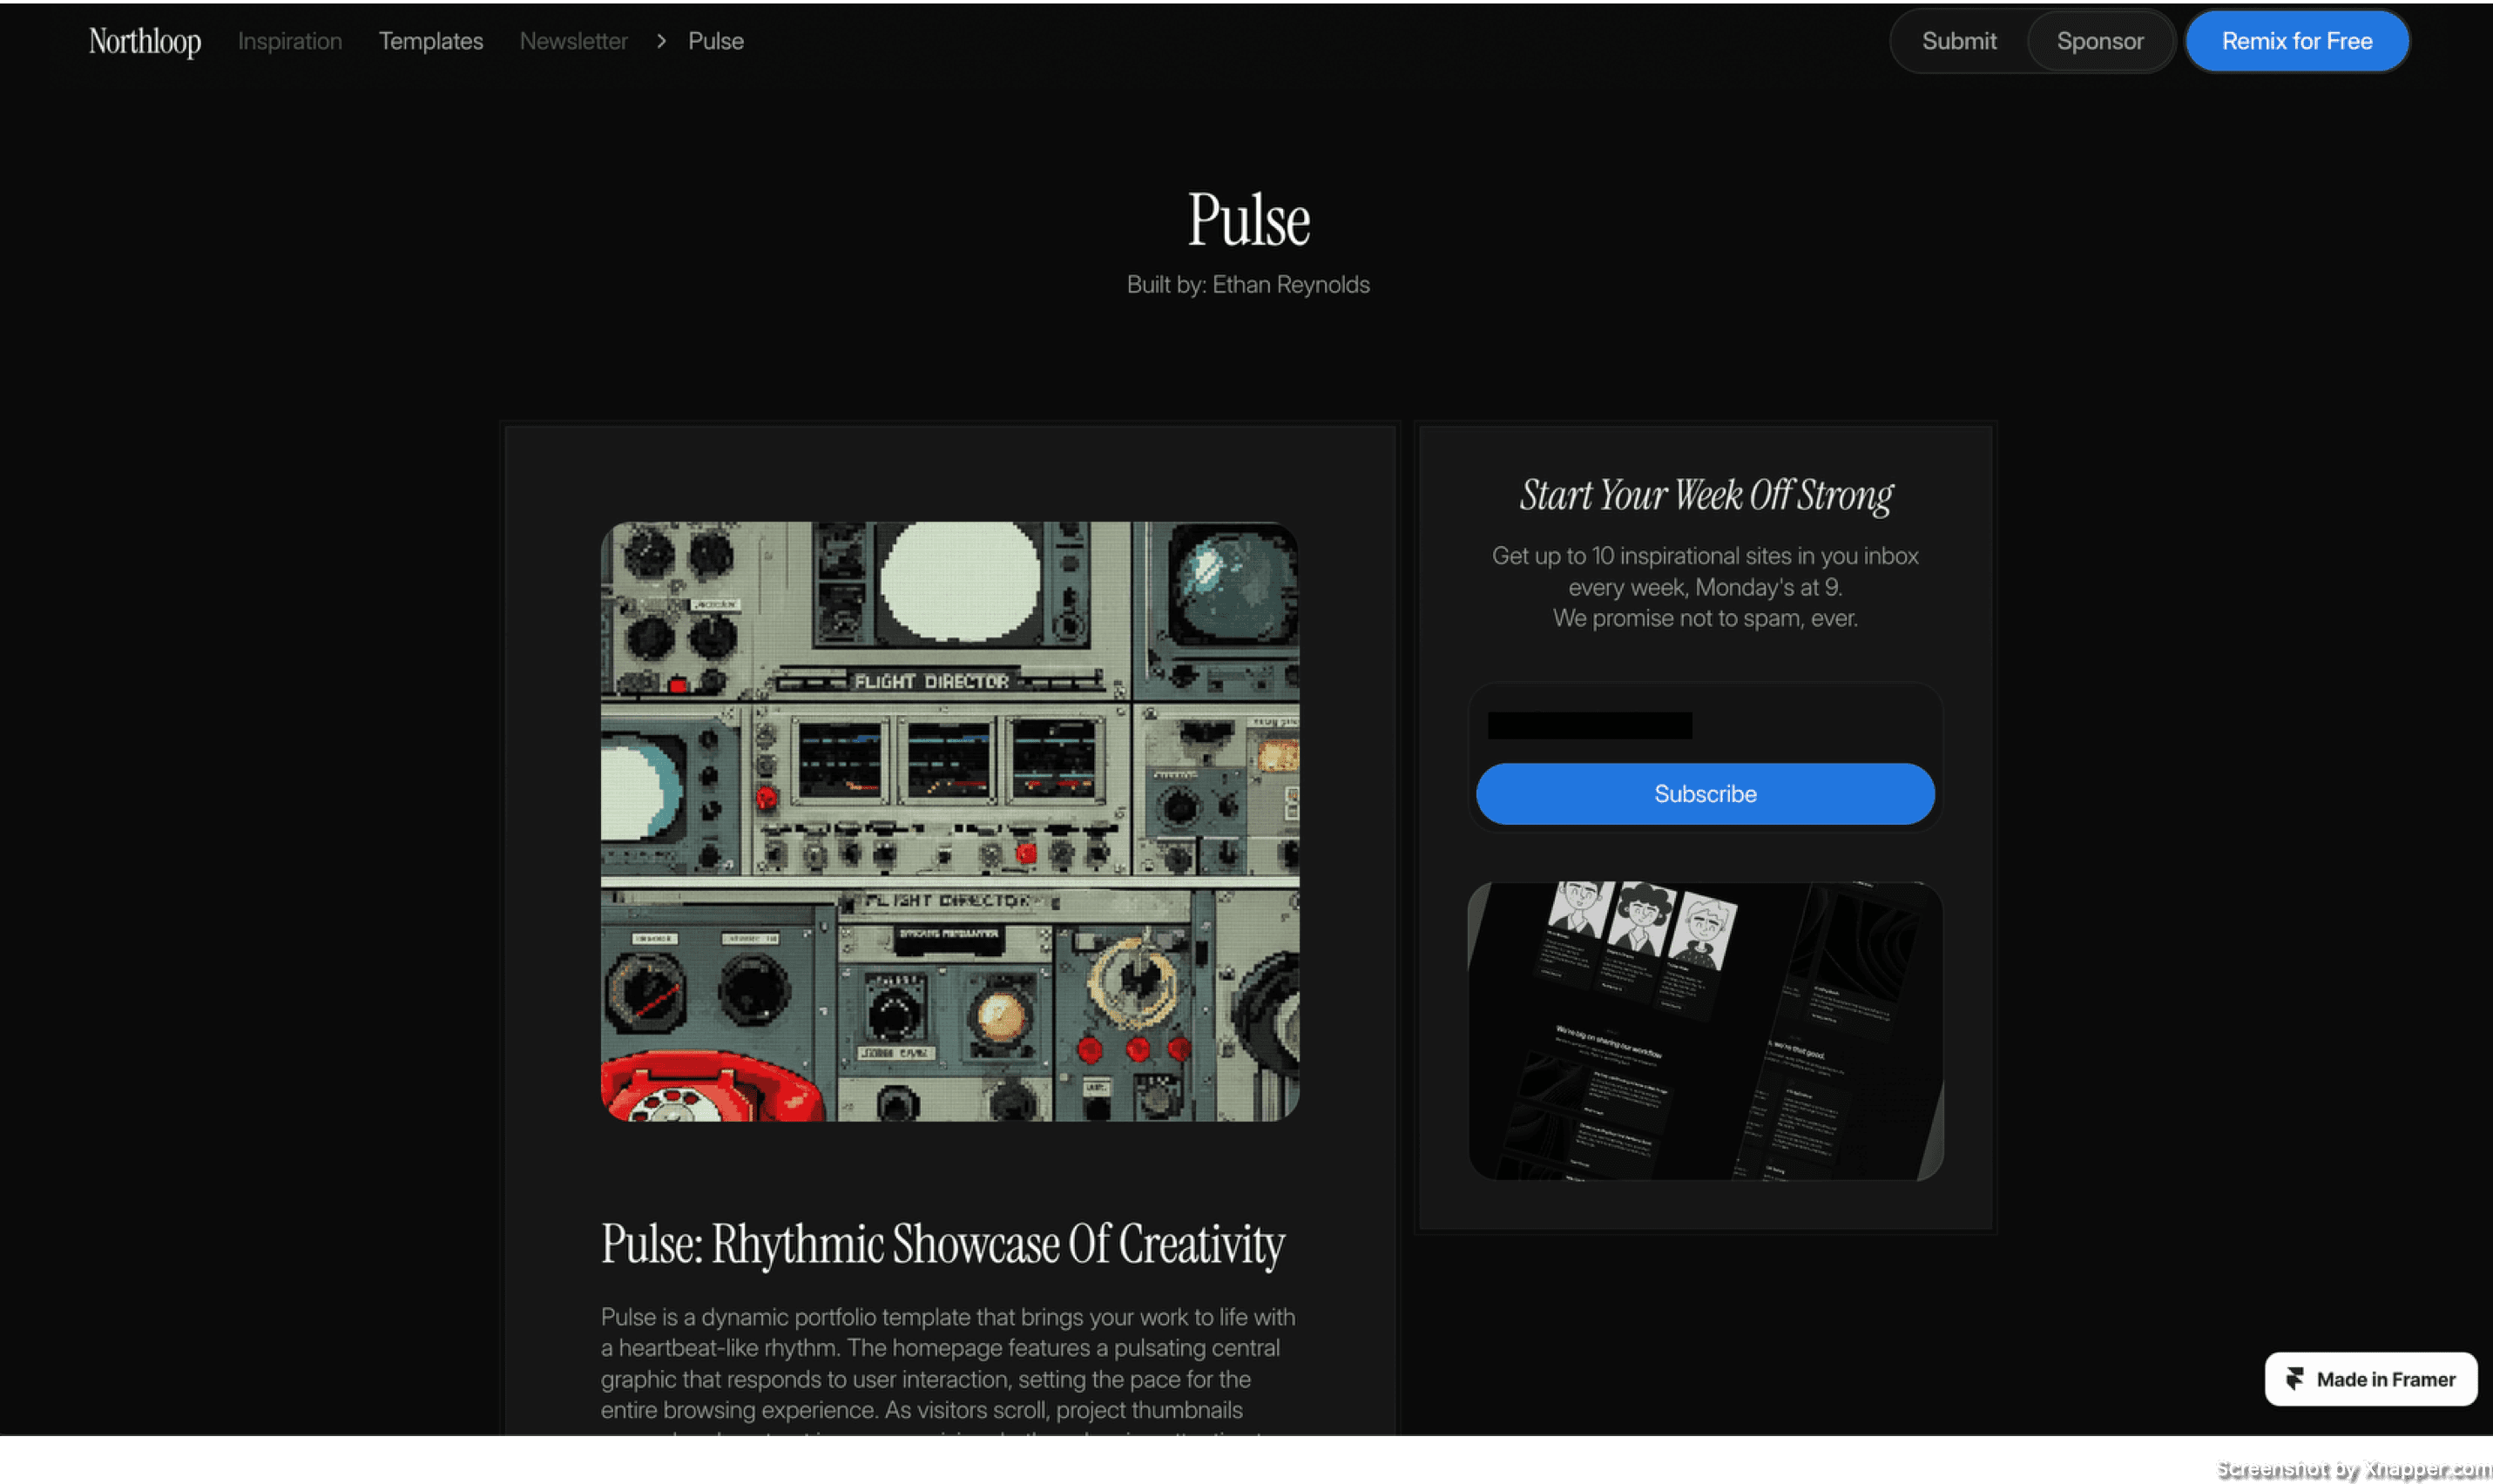The width and height of the screenshot is (2493, 1484).
Task: Open the Inspiration nav link
Action: point(290,41)
